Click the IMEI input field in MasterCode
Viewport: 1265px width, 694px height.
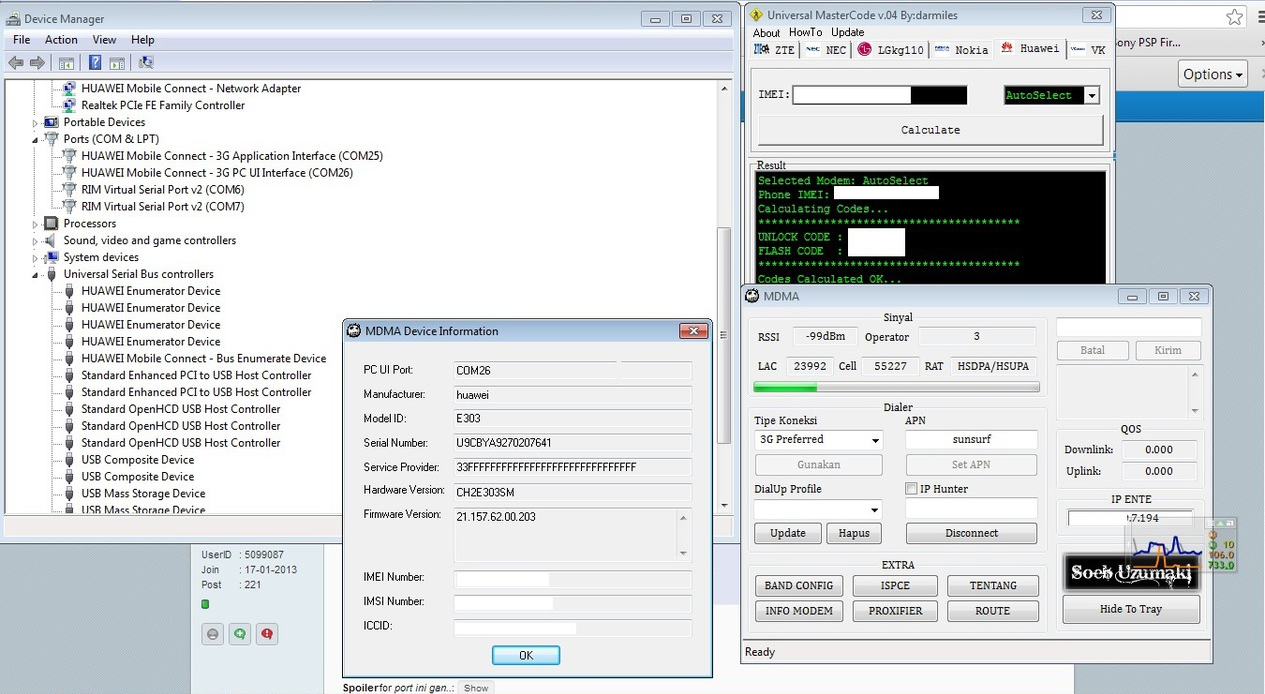pyautogui.click(x=880, y=95)
